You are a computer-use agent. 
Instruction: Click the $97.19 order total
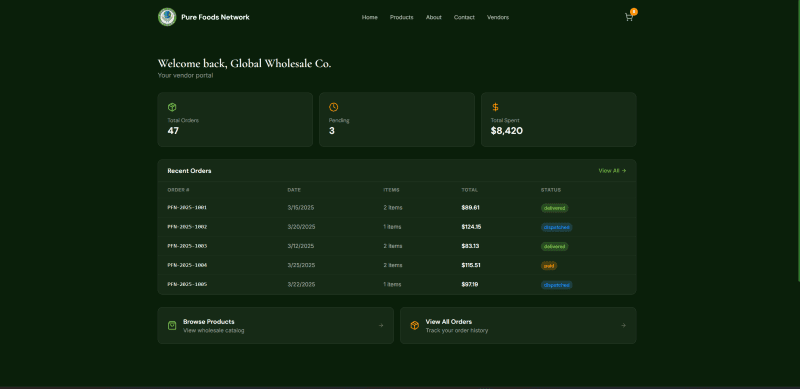[470, 284]
